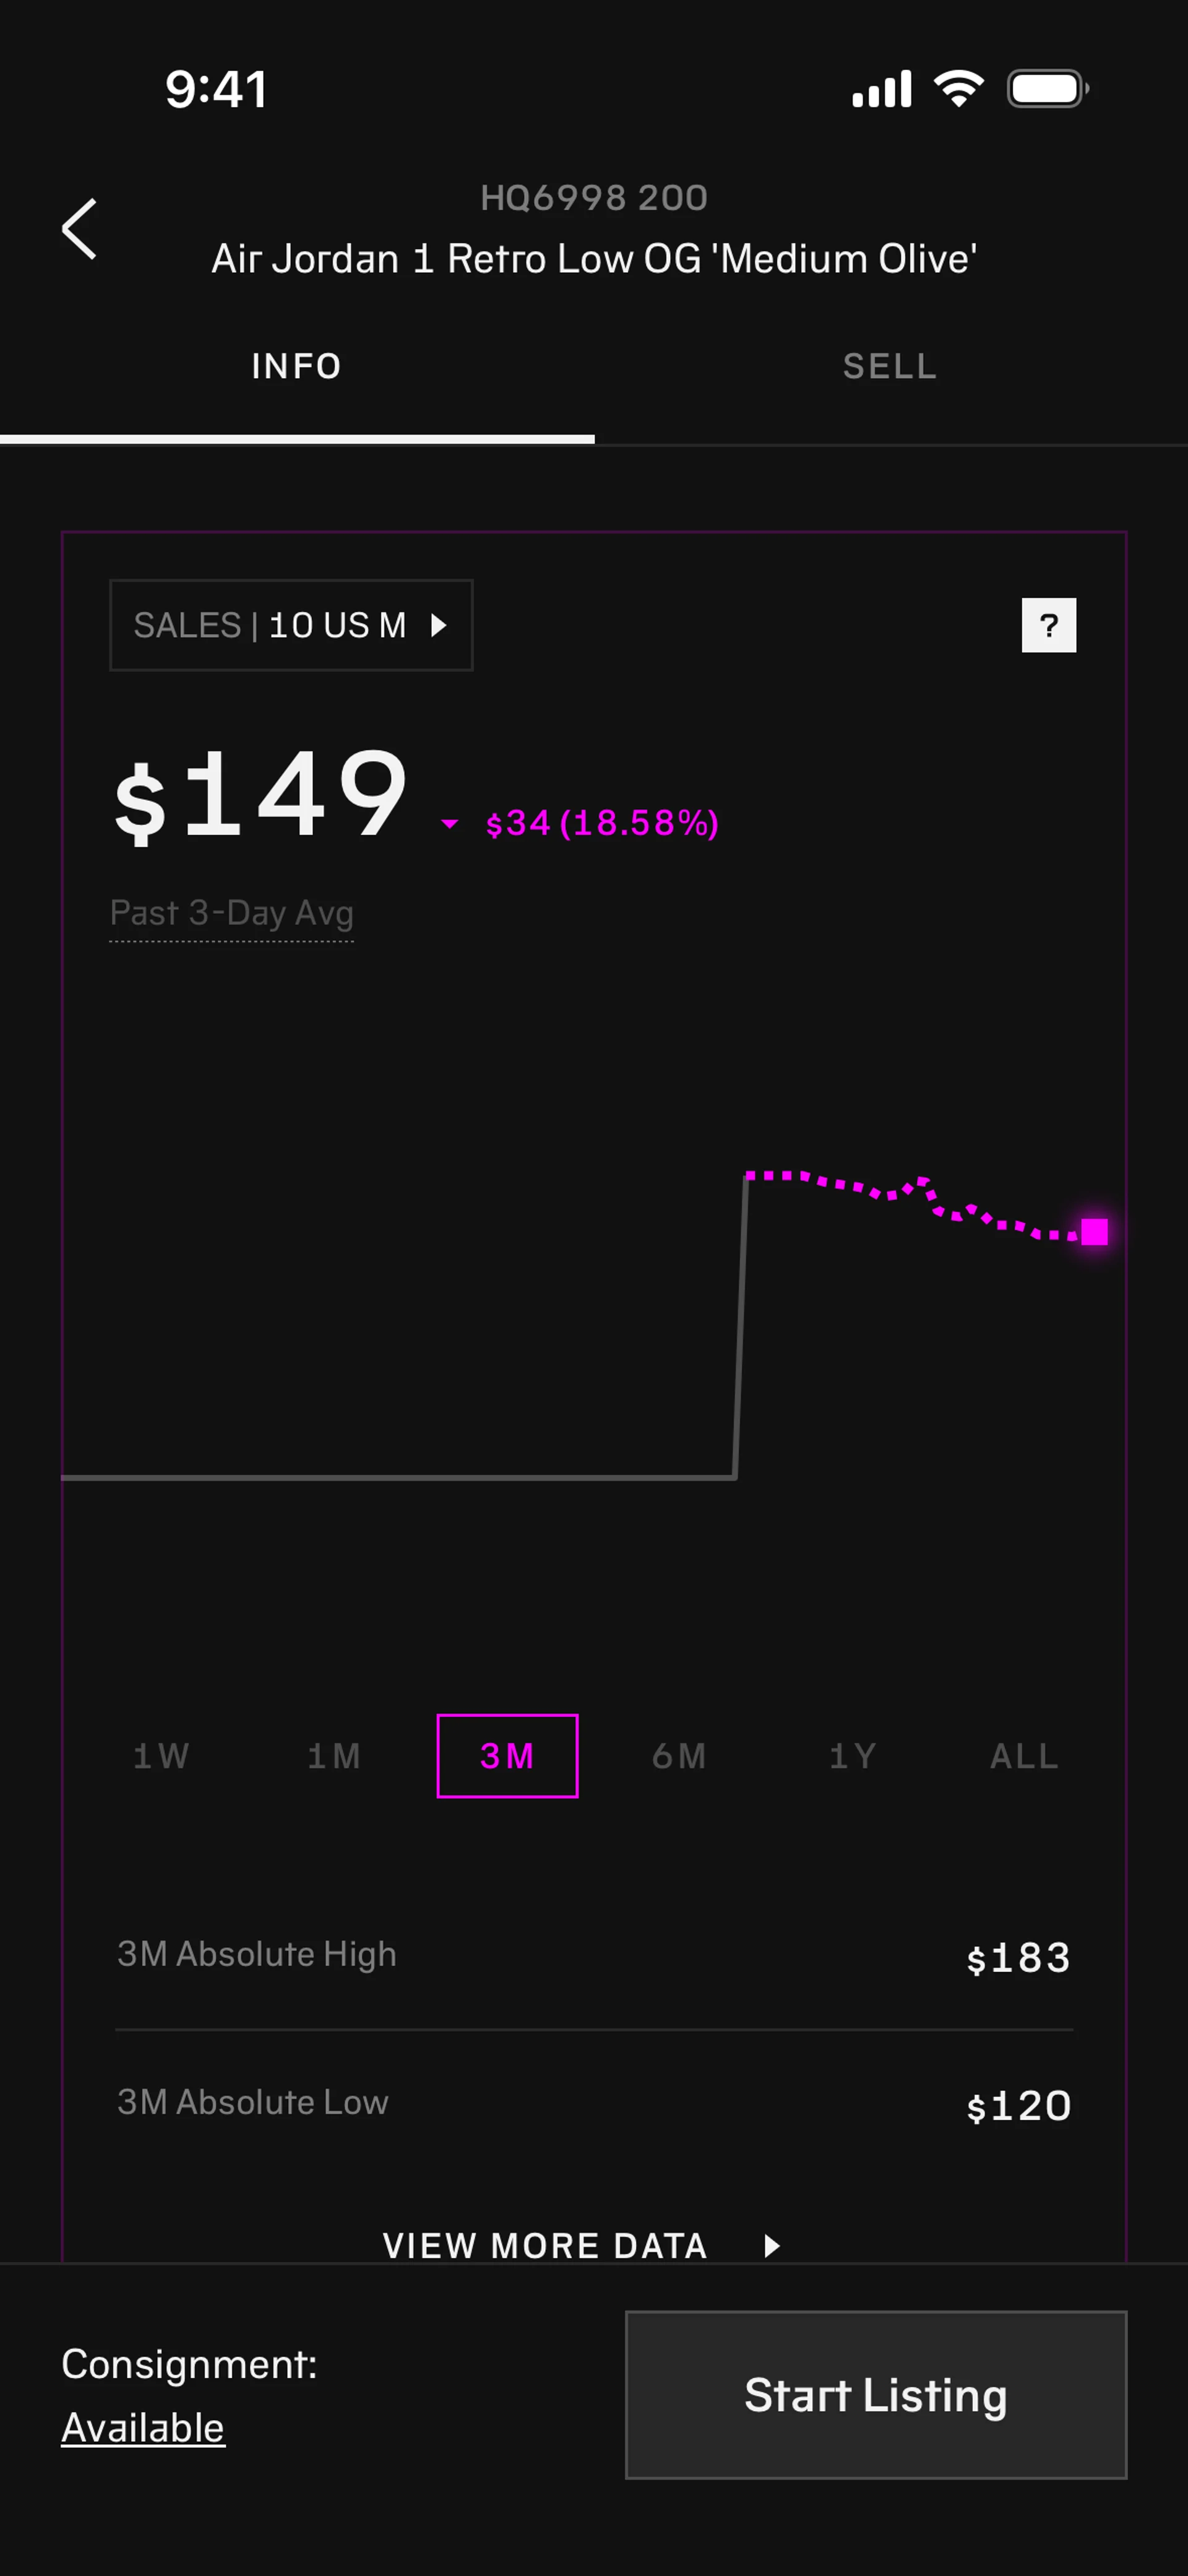This screenshot has height=2576, width=1188.
Task: Open the Consignment Available link
Action: pyautogui.click(x=143, y=2428)
